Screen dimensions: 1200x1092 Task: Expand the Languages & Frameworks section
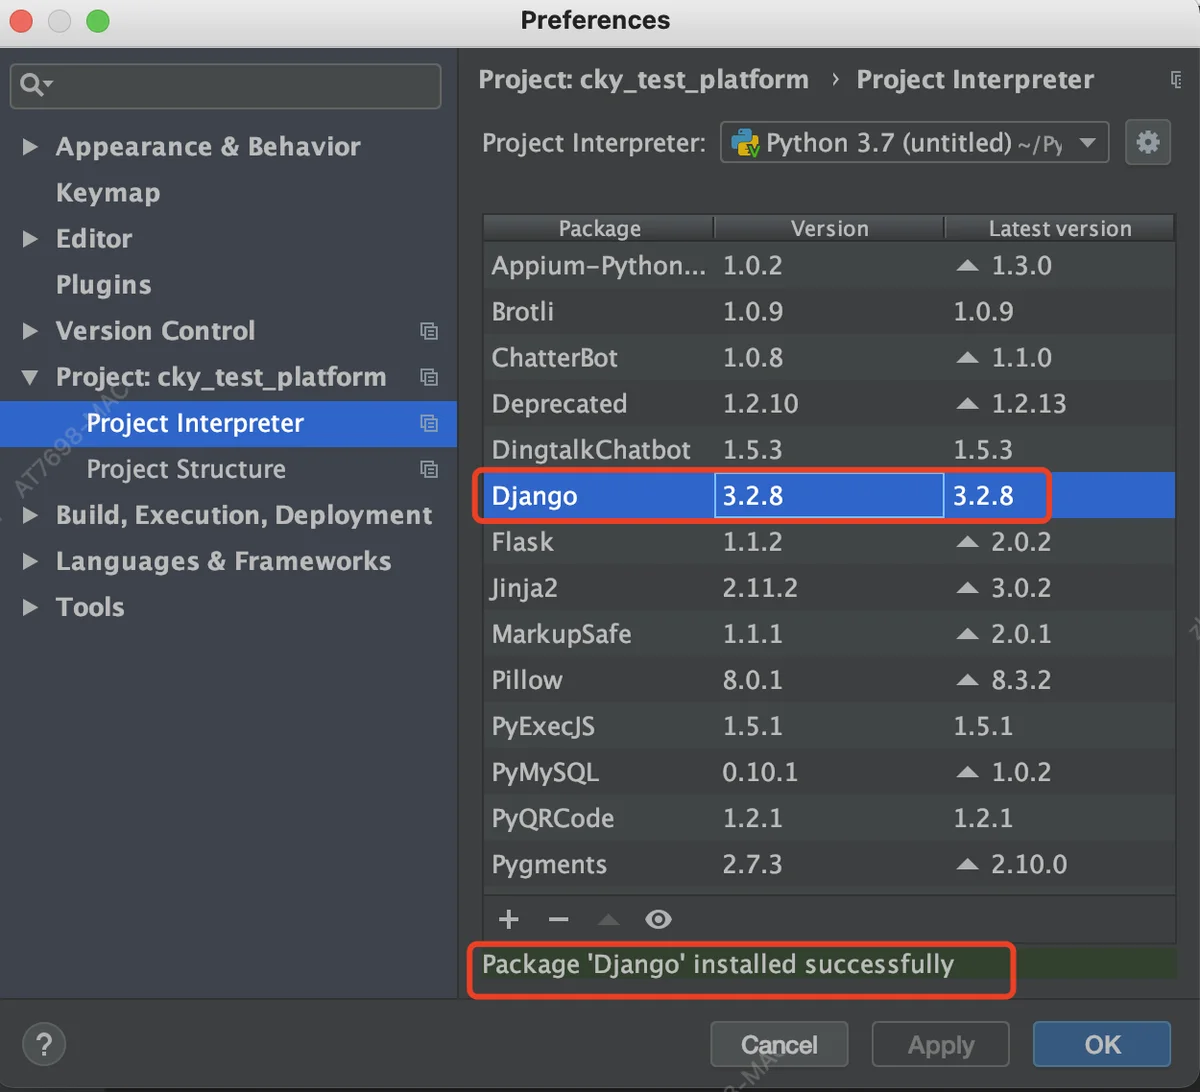point(30,561)
